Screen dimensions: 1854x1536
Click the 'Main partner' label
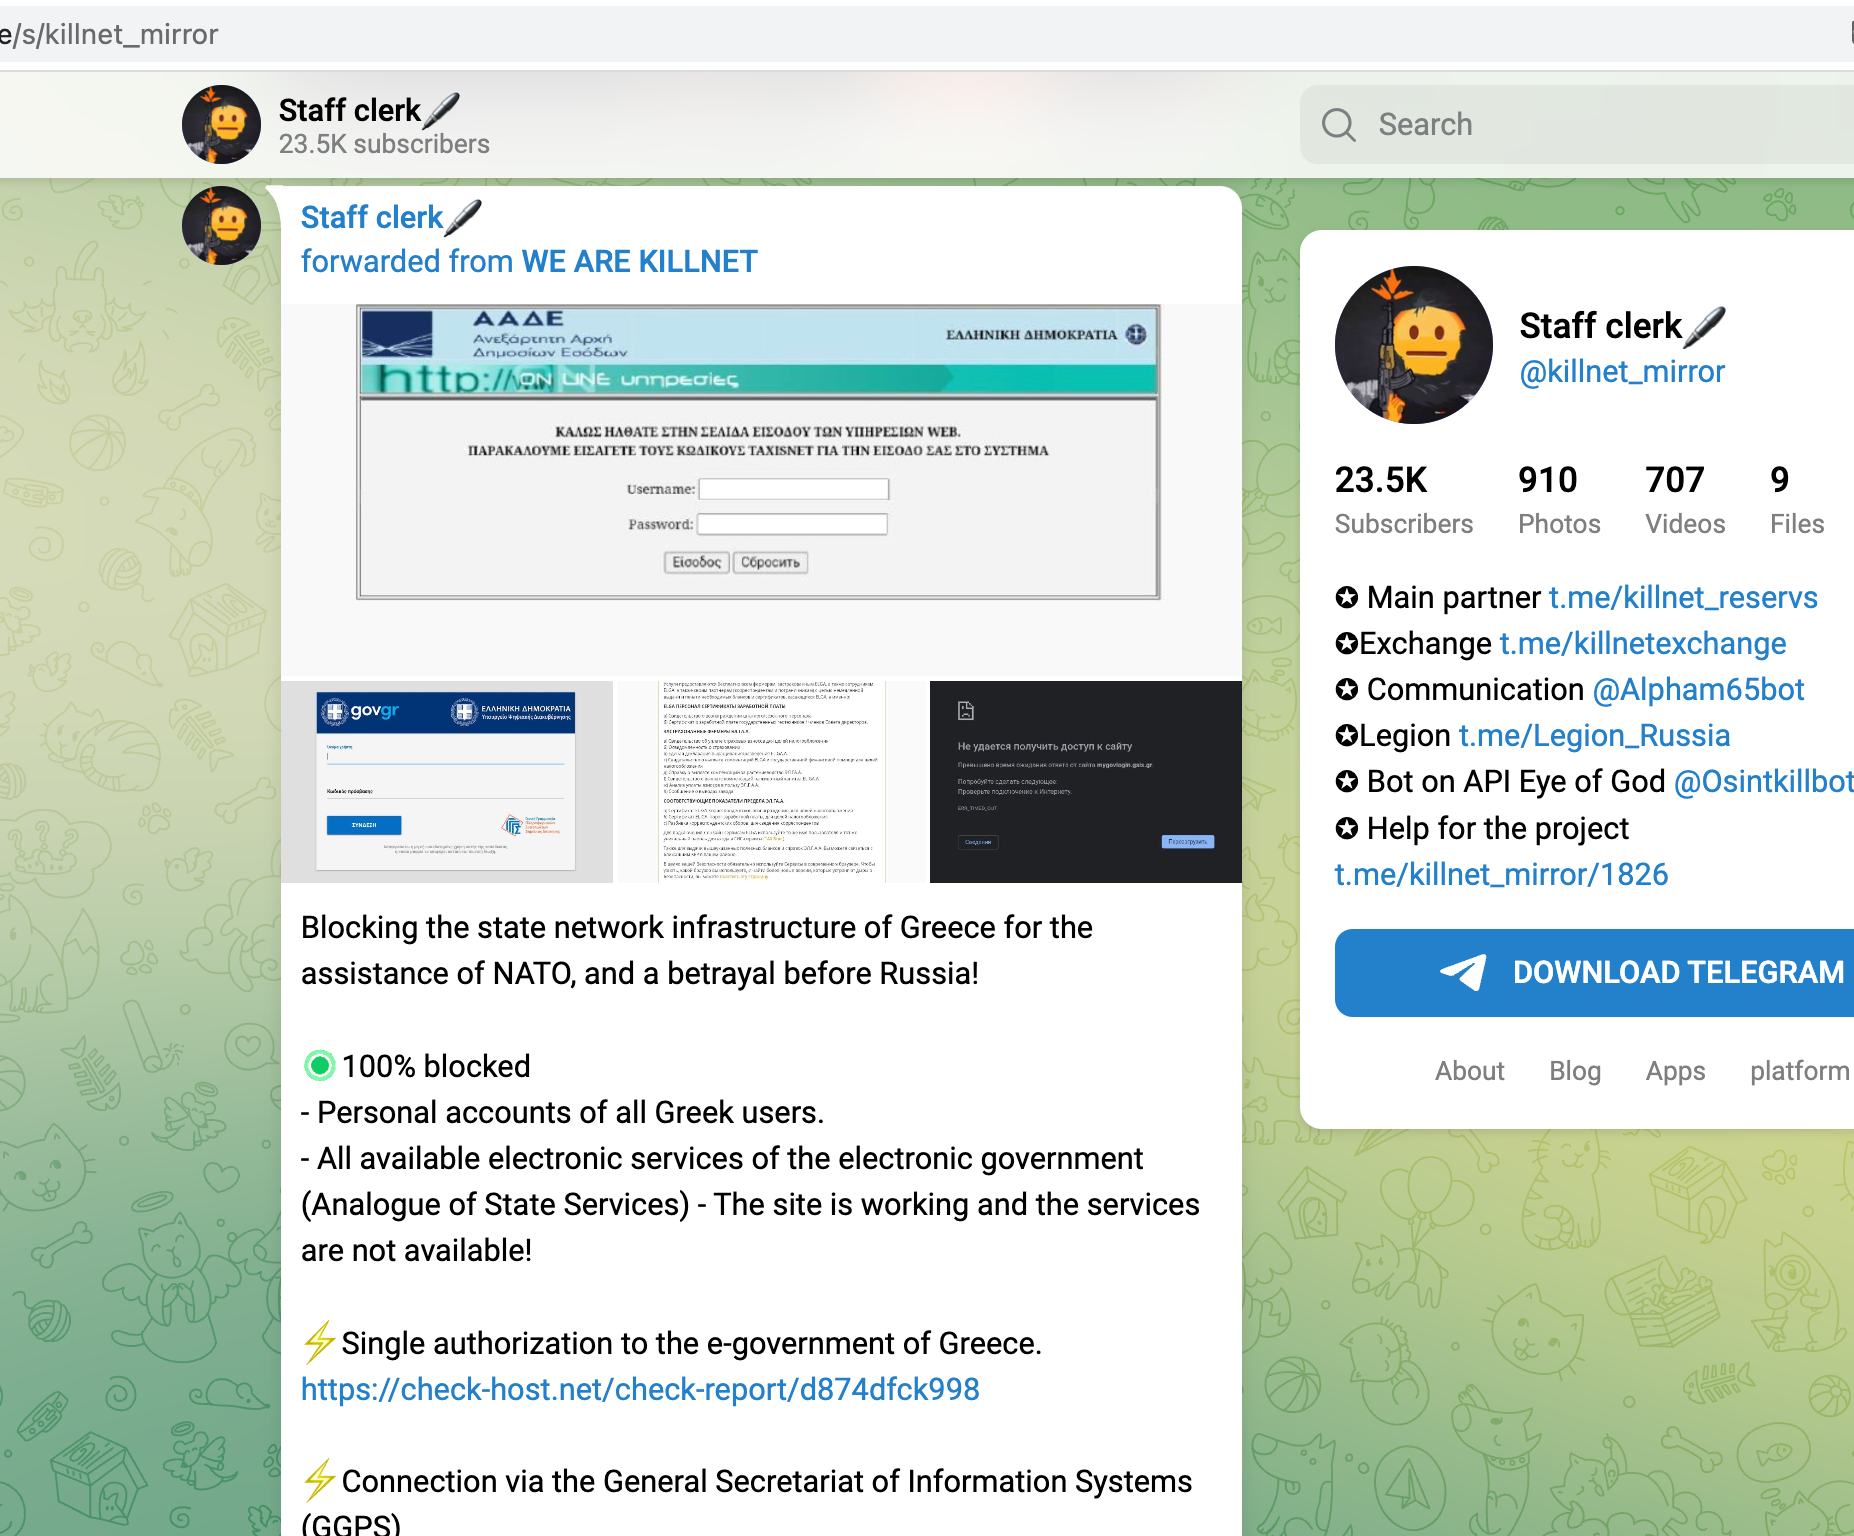click(1454, 598)
